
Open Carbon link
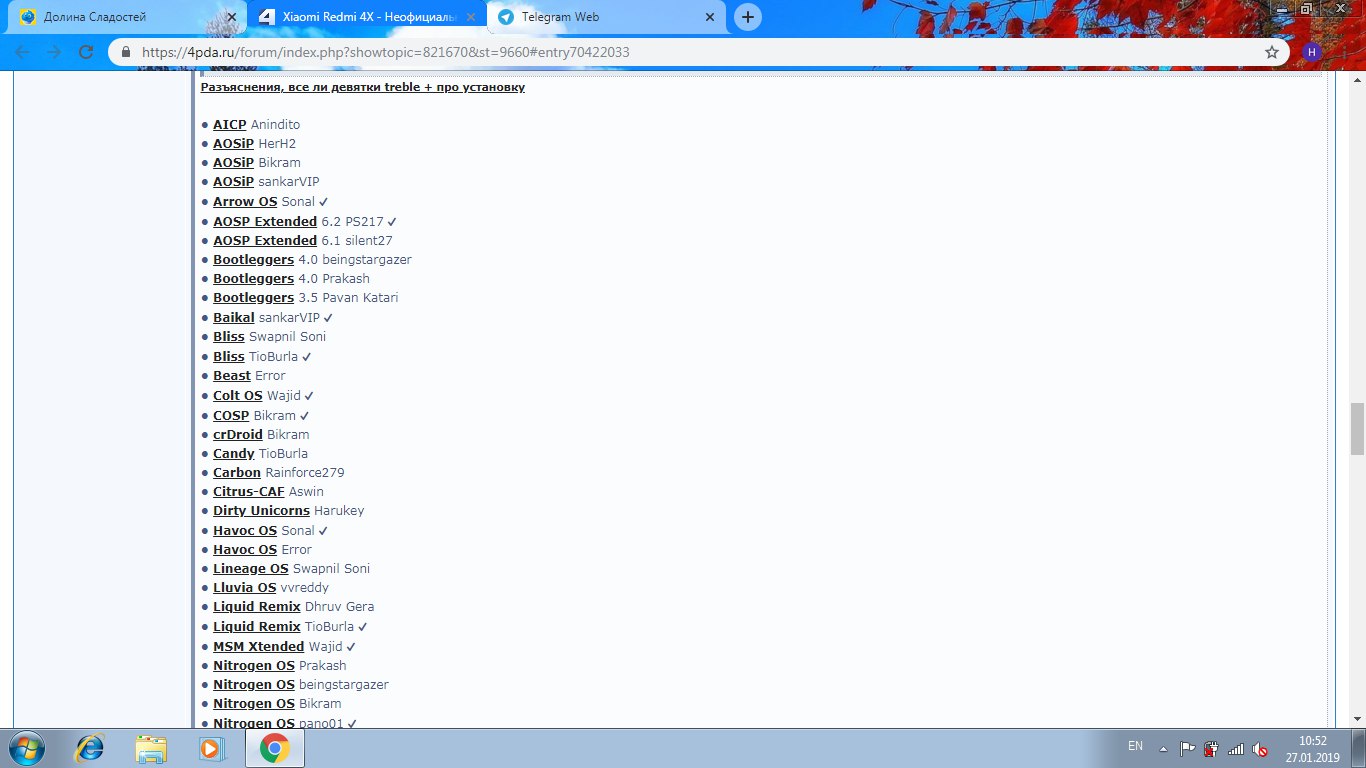237,472
